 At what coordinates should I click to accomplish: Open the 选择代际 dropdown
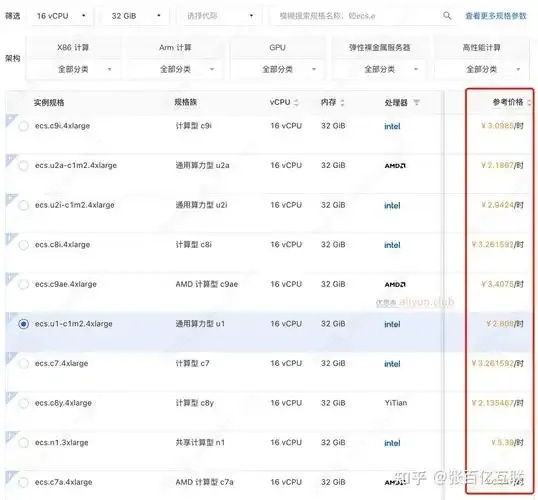coord(220,16)
